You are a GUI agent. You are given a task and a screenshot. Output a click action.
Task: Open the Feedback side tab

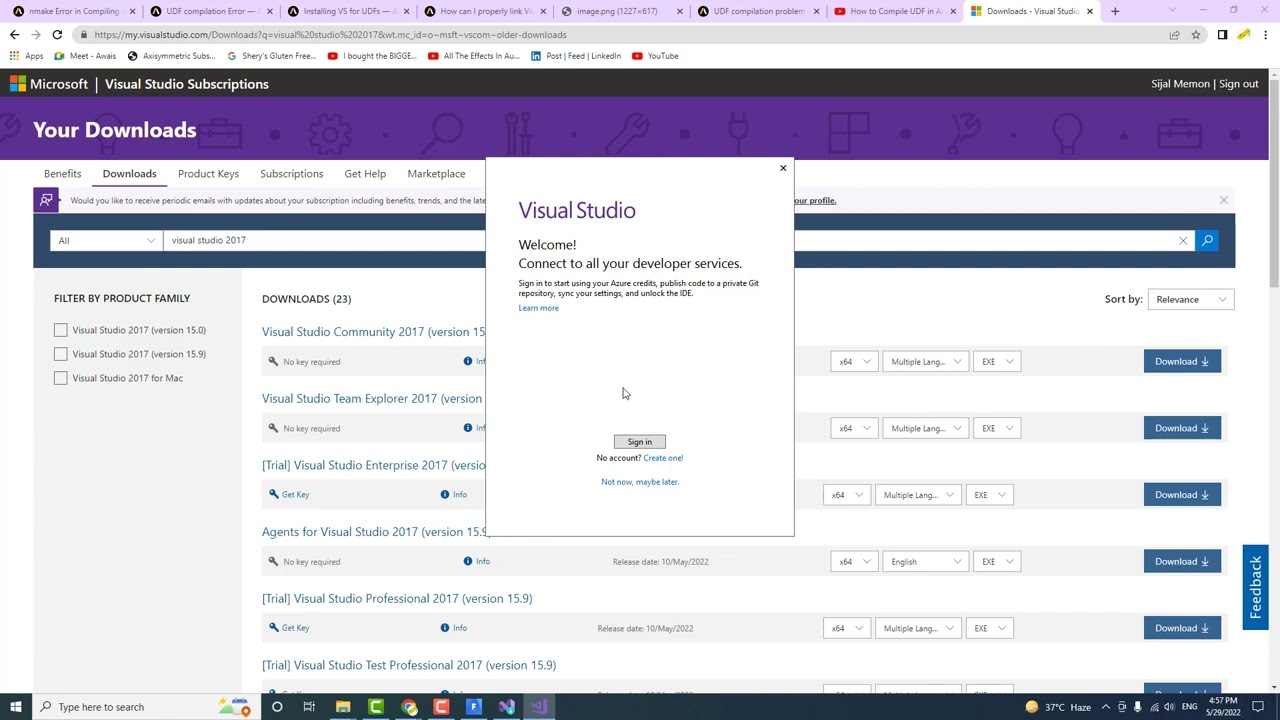(x=1255, y=587)
